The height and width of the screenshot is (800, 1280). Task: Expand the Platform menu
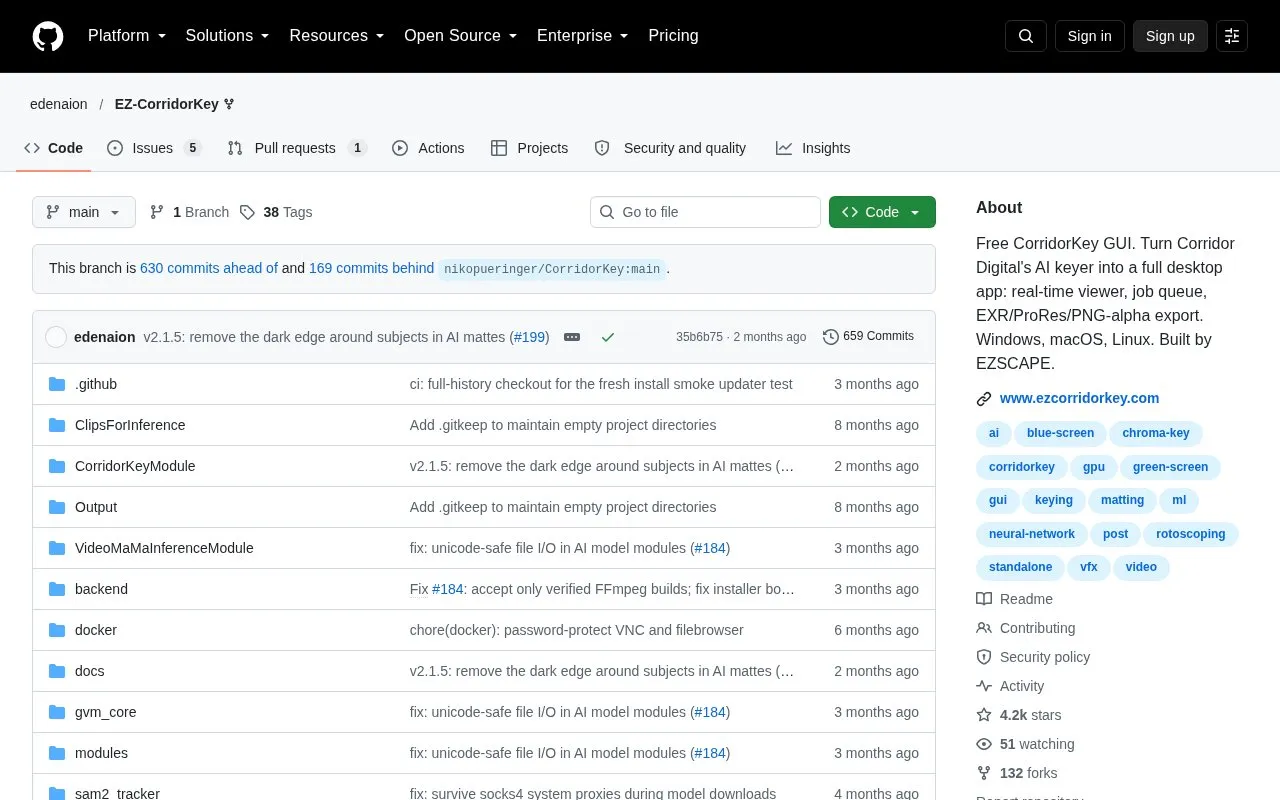[x=127, y=36]
